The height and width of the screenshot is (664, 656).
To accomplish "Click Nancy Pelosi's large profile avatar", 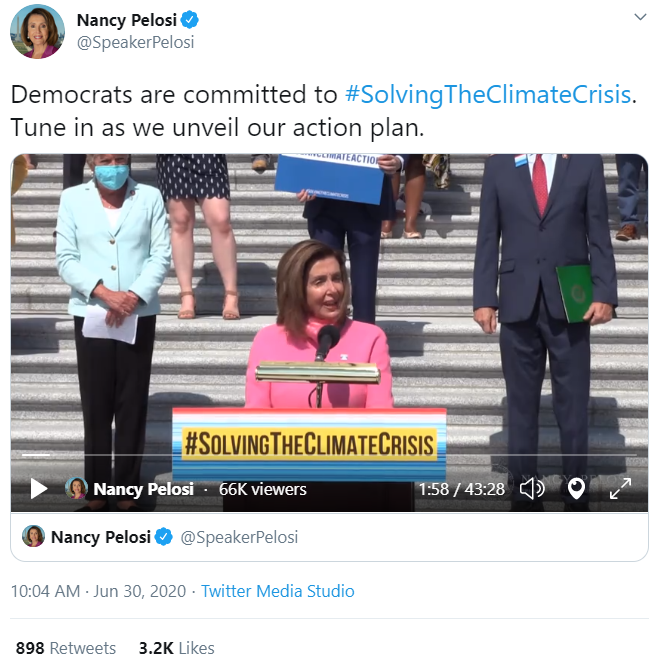I will click(x=37, y=31).
